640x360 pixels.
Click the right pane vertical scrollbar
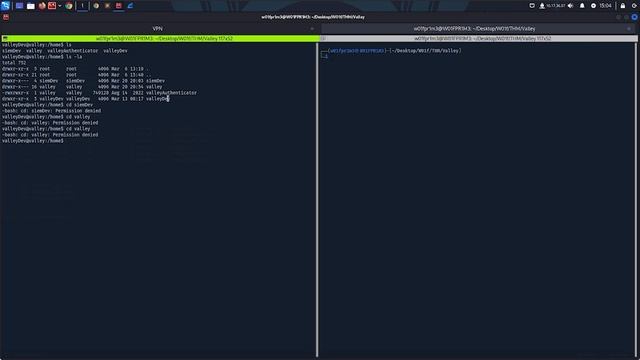click(x=636, y=199)
